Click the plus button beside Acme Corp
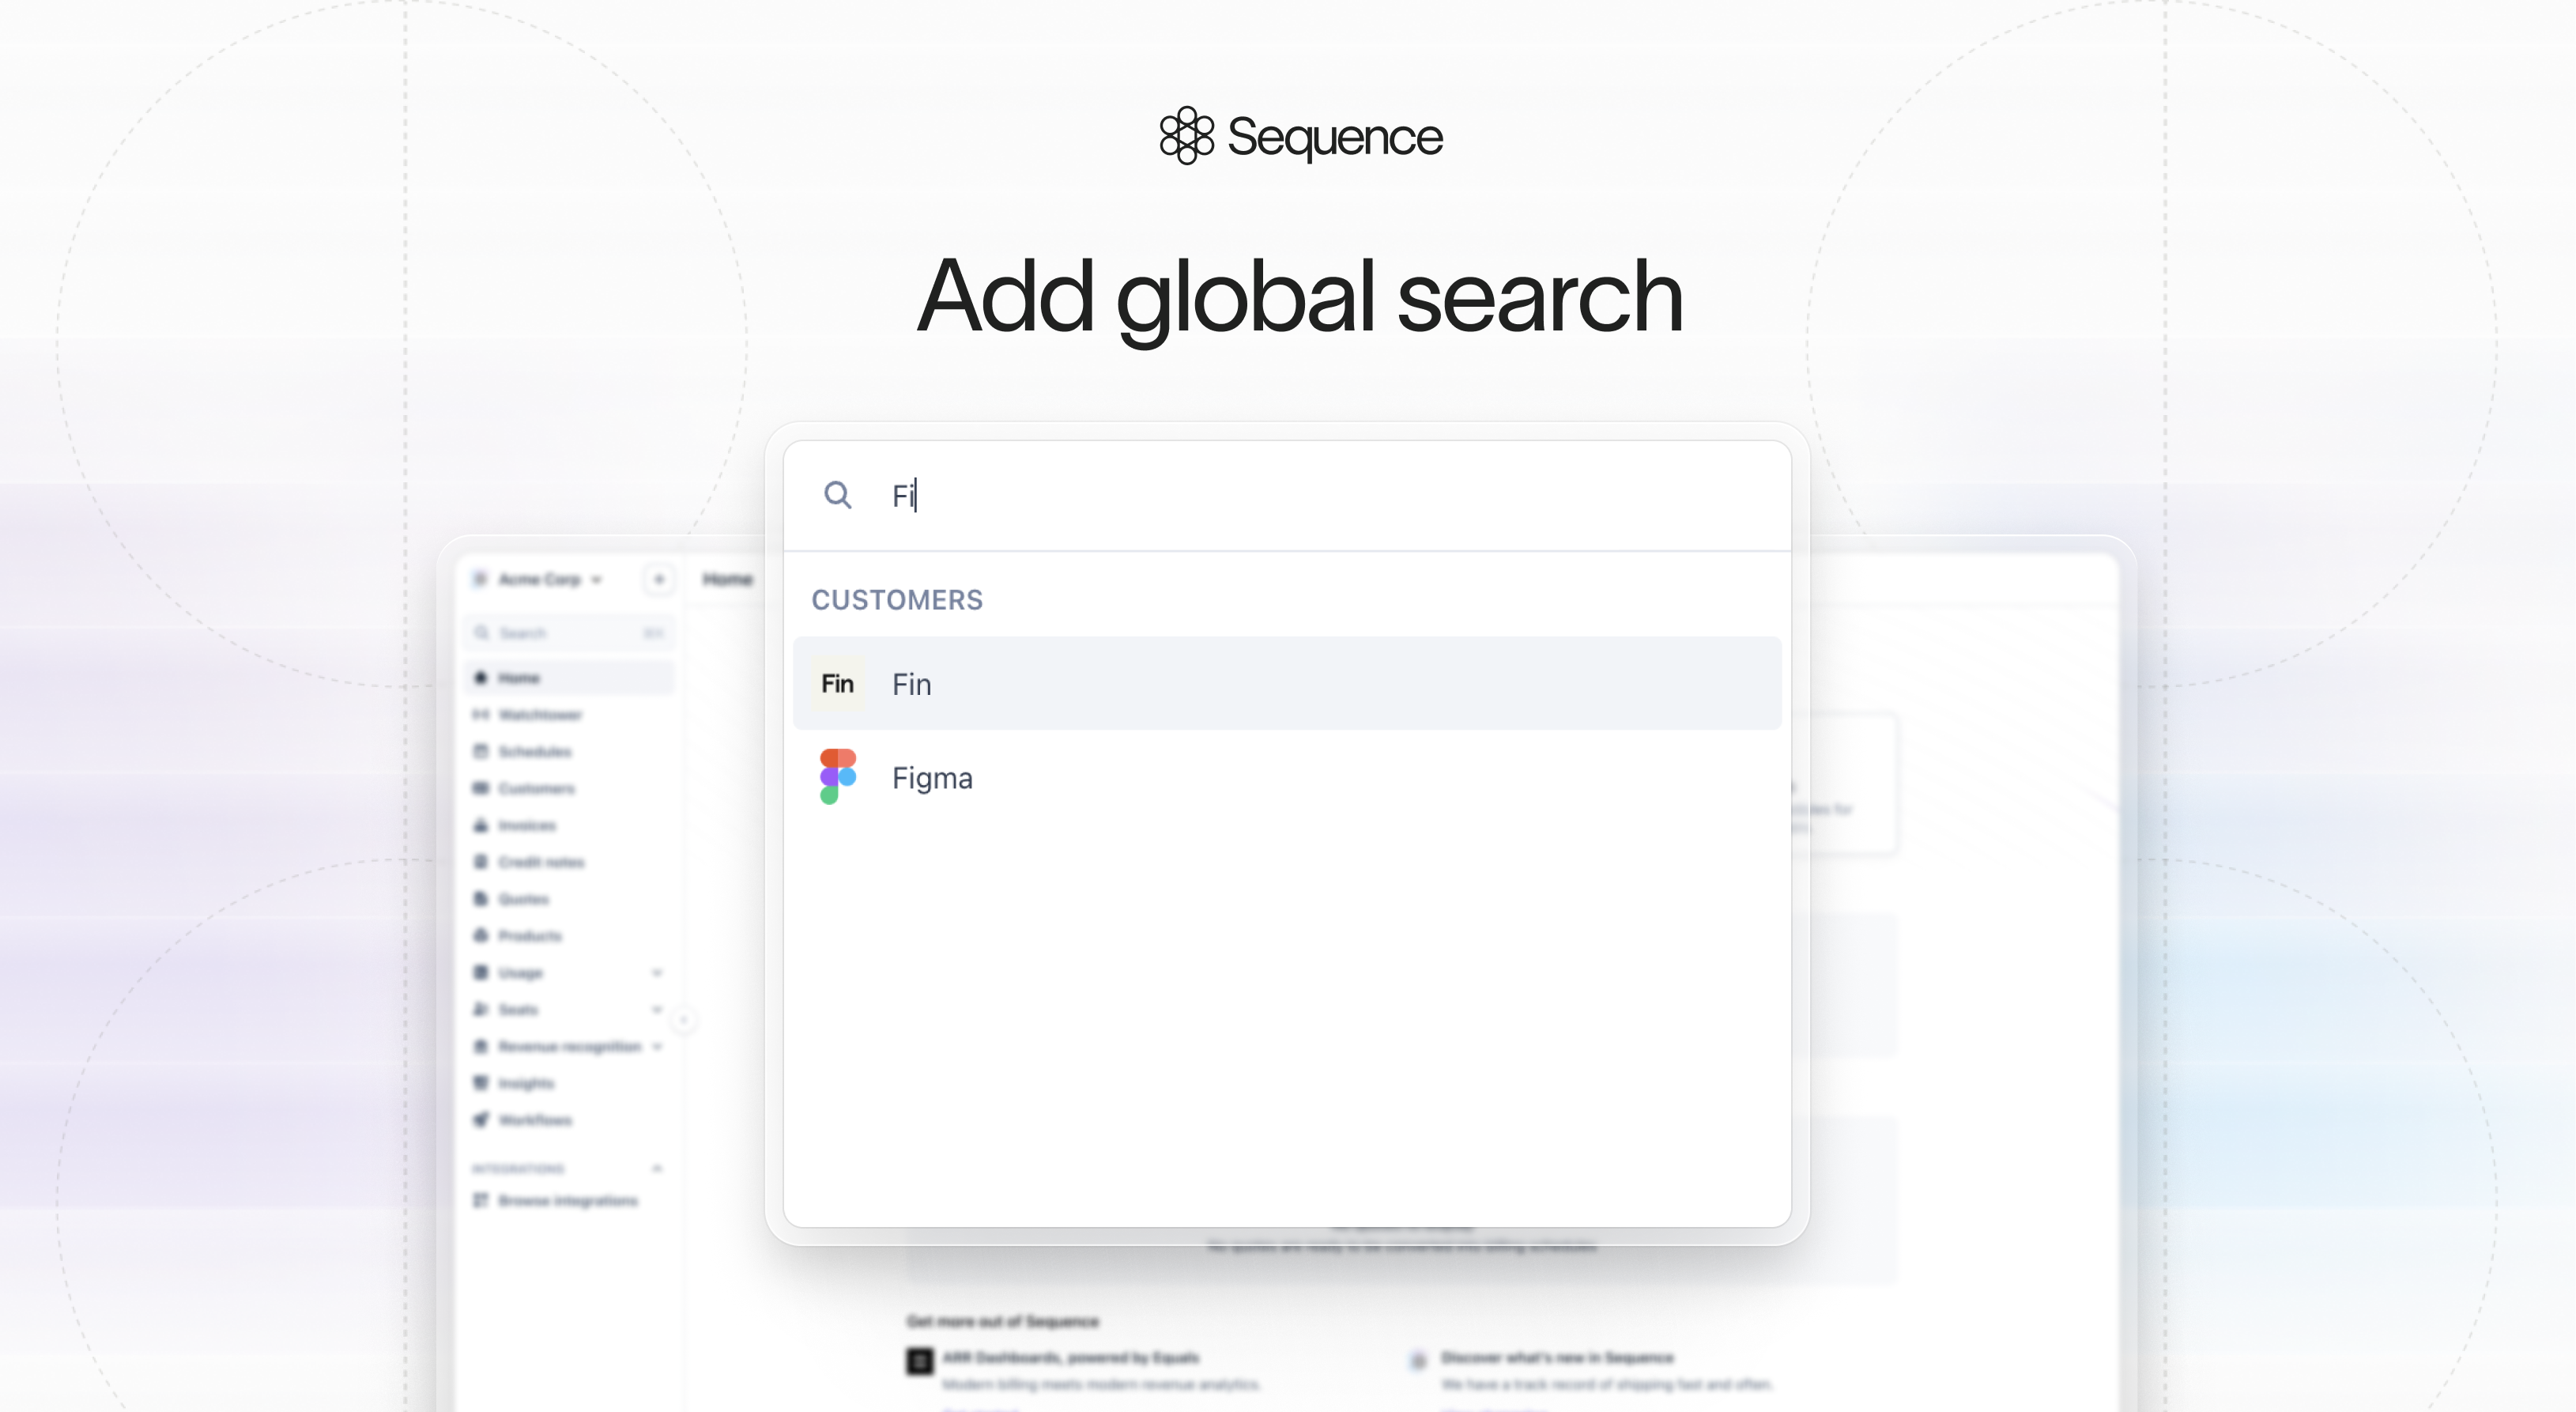The width and height of the screenshot is (2576, 1412). tap(659, 579)
